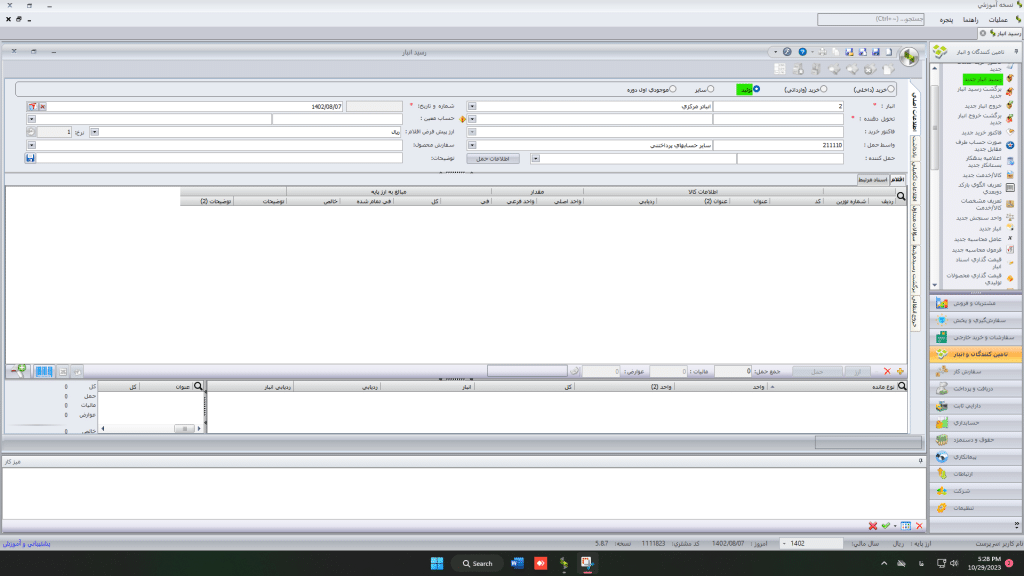Select خرید (وارداتی) radio button
Screen dimensions: 1024x576
(x=824, y=89)
